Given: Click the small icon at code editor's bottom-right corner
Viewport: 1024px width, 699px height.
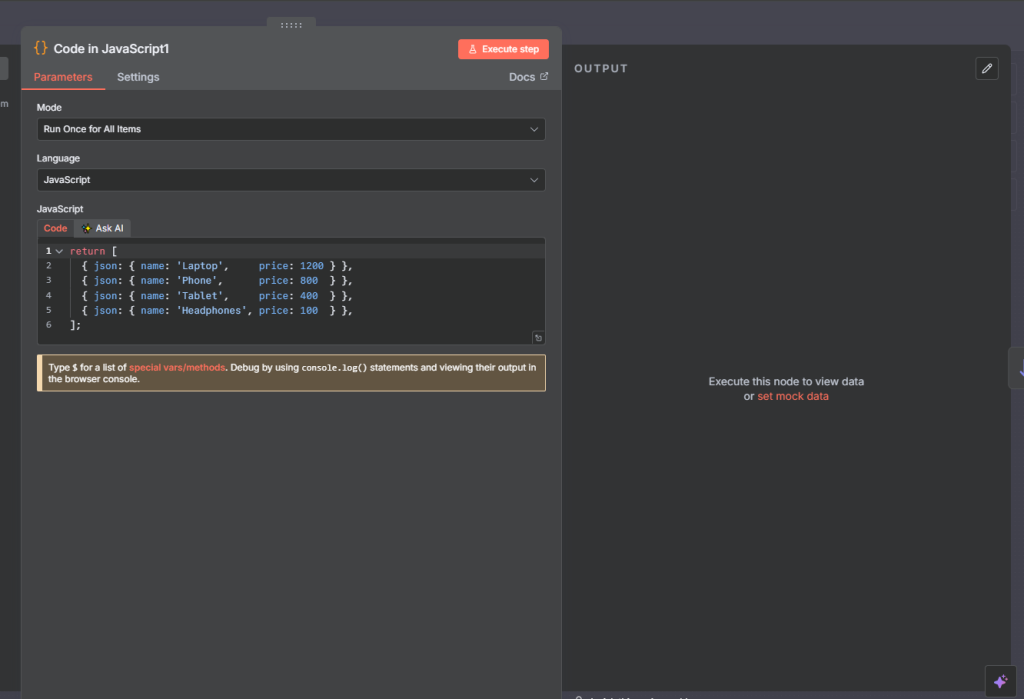Looking at the screenshot, I should [538, 338].
